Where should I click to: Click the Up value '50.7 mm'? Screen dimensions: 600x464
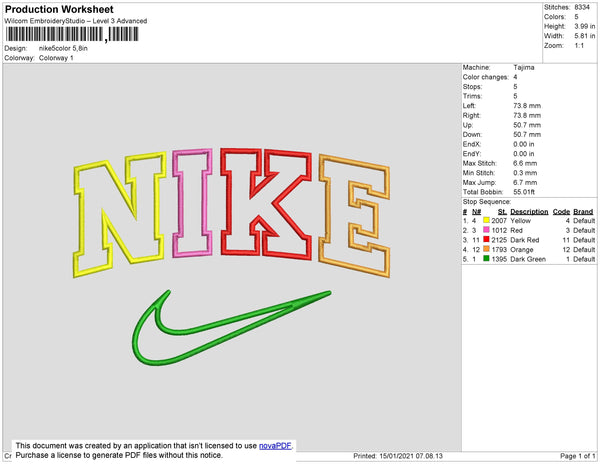point(527,125)
